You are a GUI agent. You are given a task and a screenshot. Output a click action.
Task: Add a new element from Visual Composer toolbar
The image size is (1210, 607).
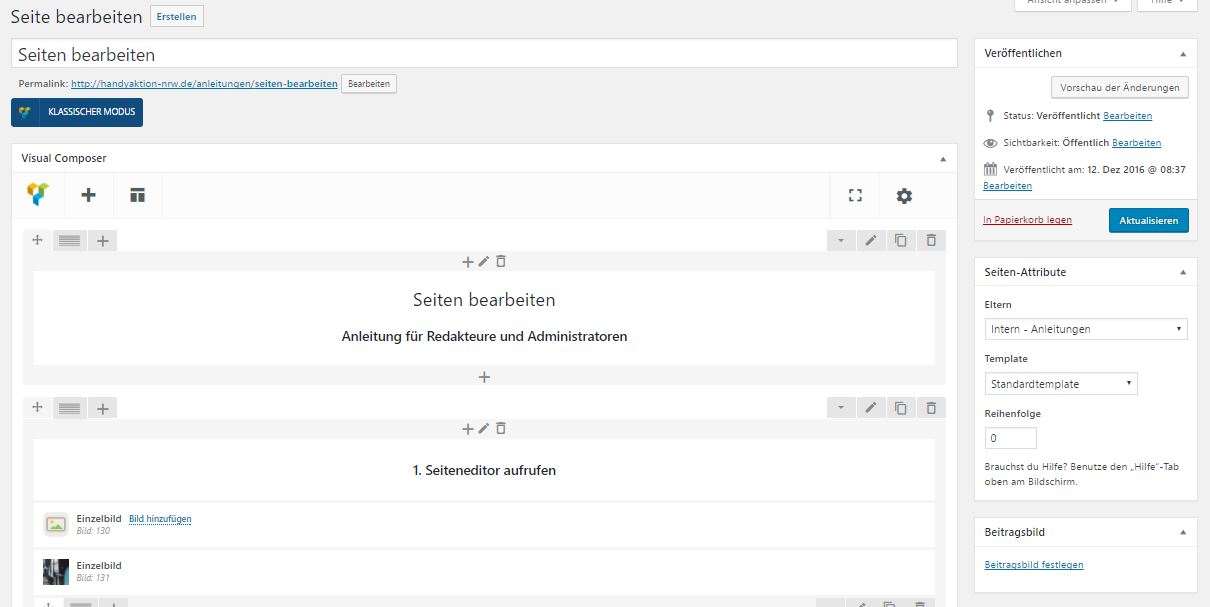click(89, 195)
